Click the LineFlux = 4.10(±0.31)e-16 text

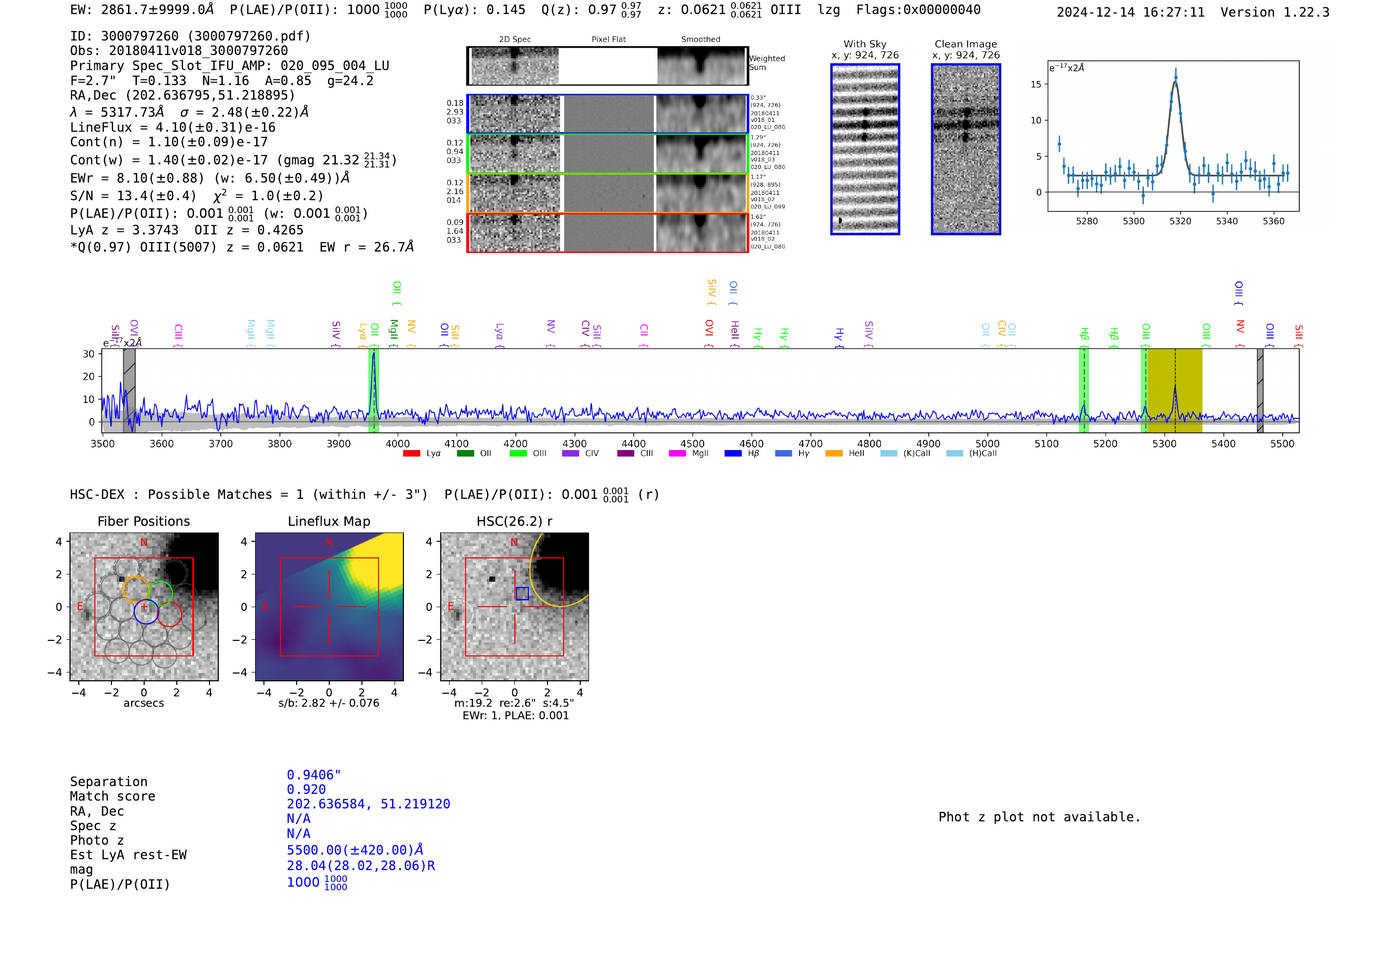pyautogui.click(x=173, y=127)
